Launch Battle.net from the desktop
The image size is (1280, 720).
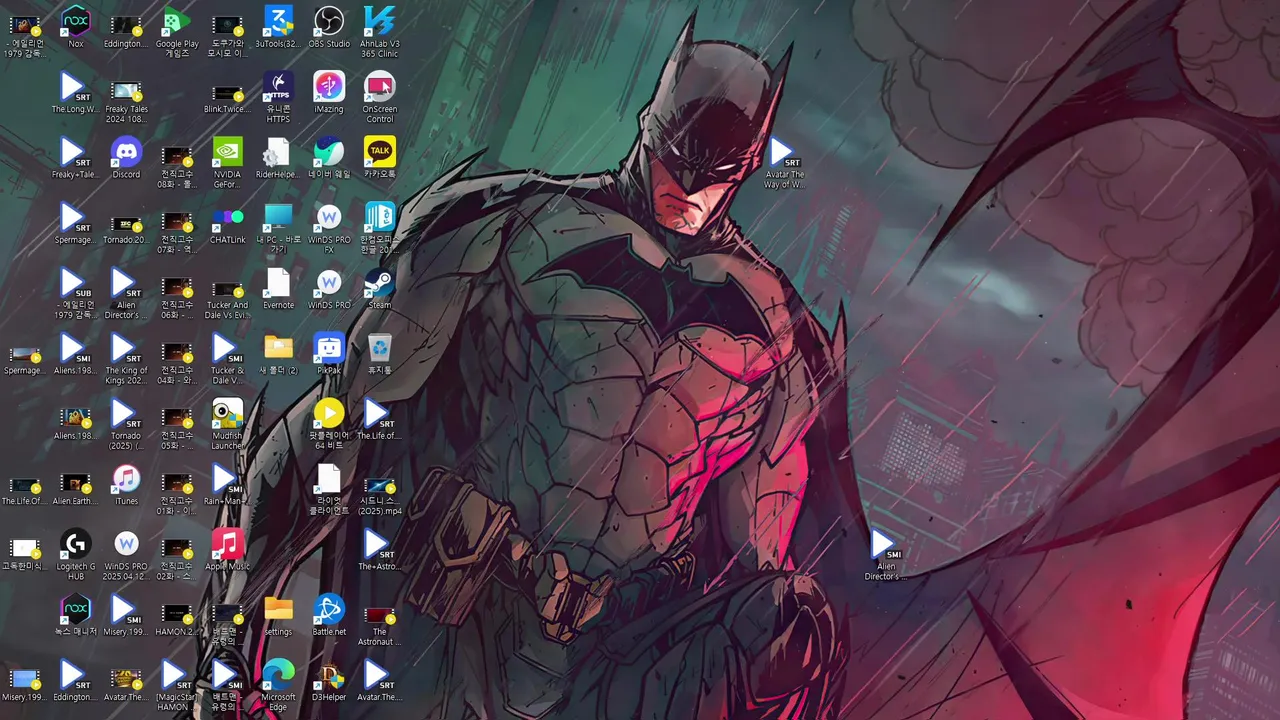pos(329,616)
